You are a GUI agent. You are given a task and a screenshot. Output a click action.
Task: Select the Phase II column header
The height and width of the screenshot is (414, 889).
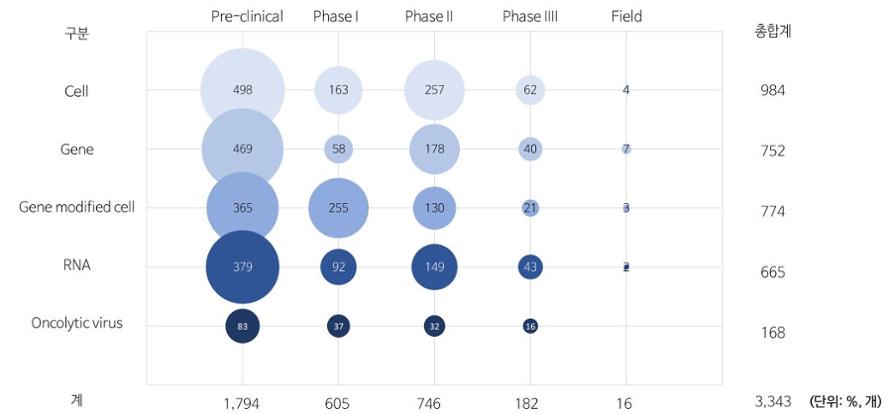430,16
